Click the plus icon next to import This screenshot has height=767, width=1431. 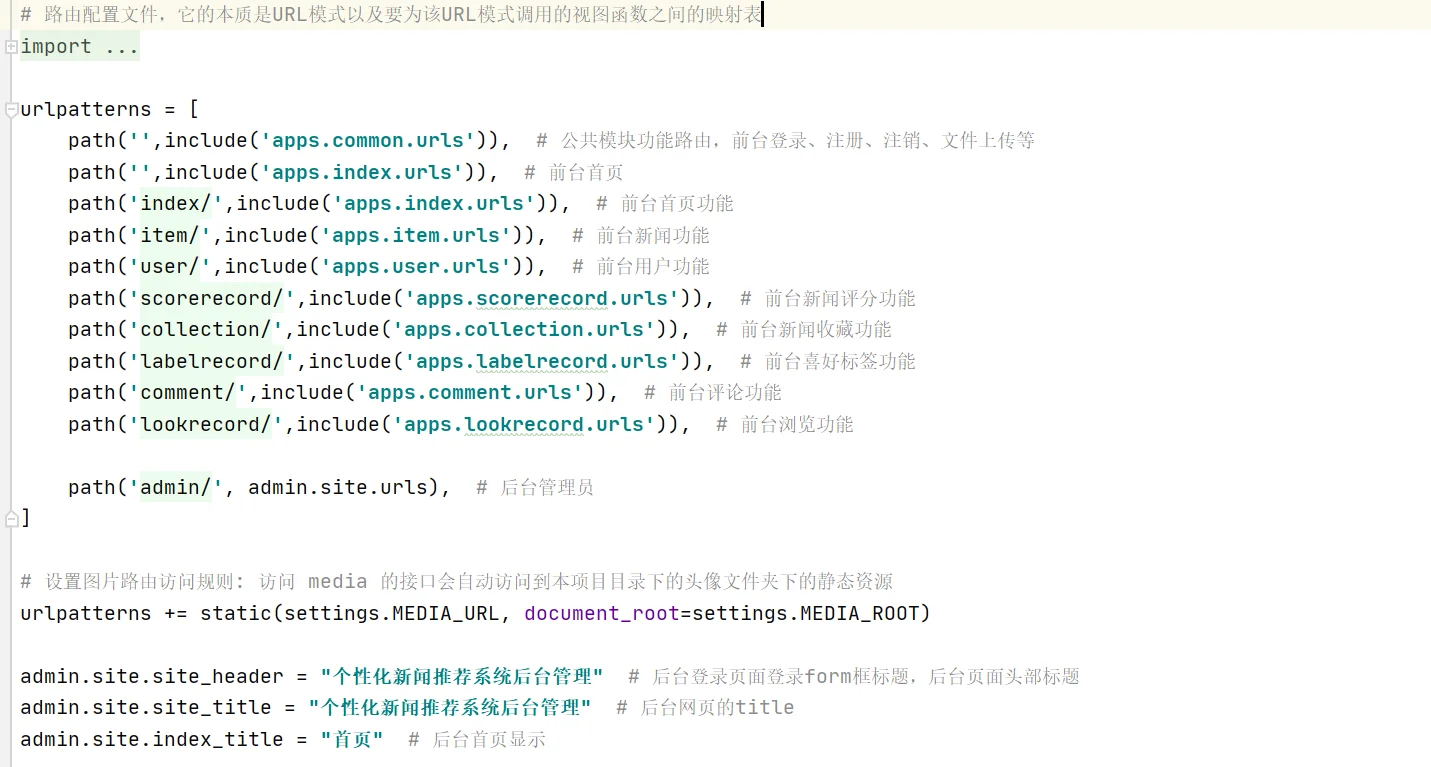pos(9,46)
